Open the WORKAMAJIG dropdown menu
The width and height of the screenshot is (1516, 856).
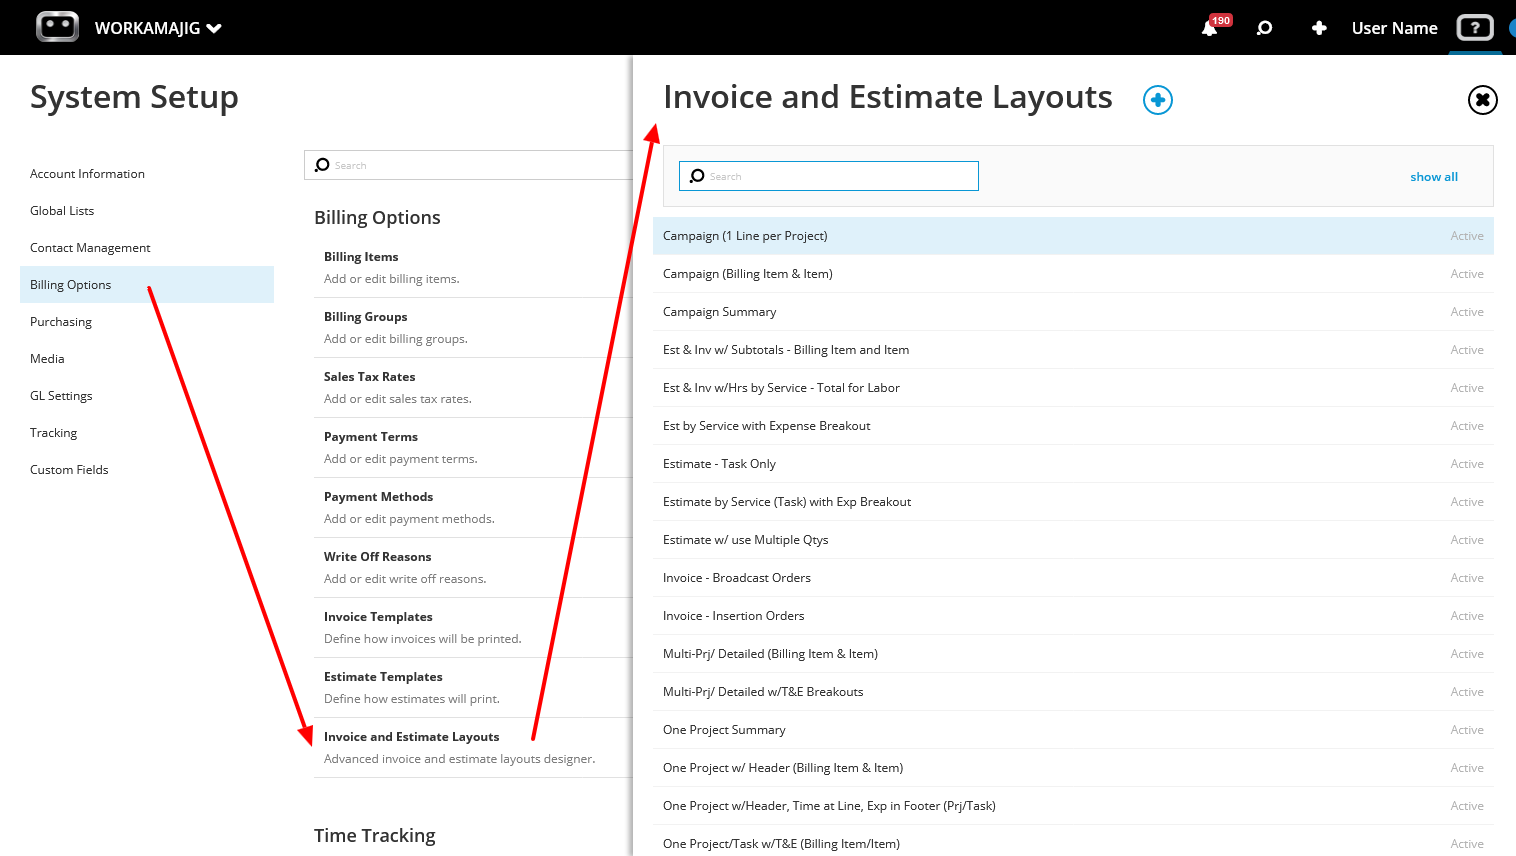pyautogui.click(x=158, y=28)
